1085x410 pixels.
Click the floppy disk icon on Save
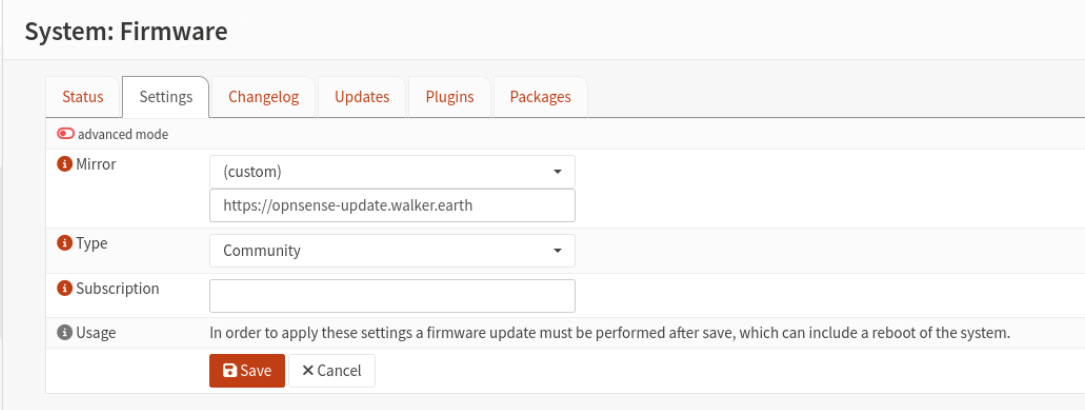tap(230, 371)
